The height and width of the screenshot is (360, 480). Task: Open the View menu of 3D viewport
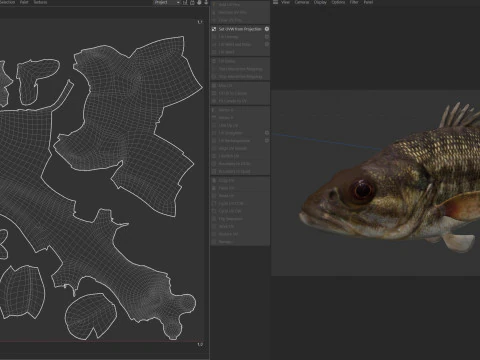coord(286,2)
